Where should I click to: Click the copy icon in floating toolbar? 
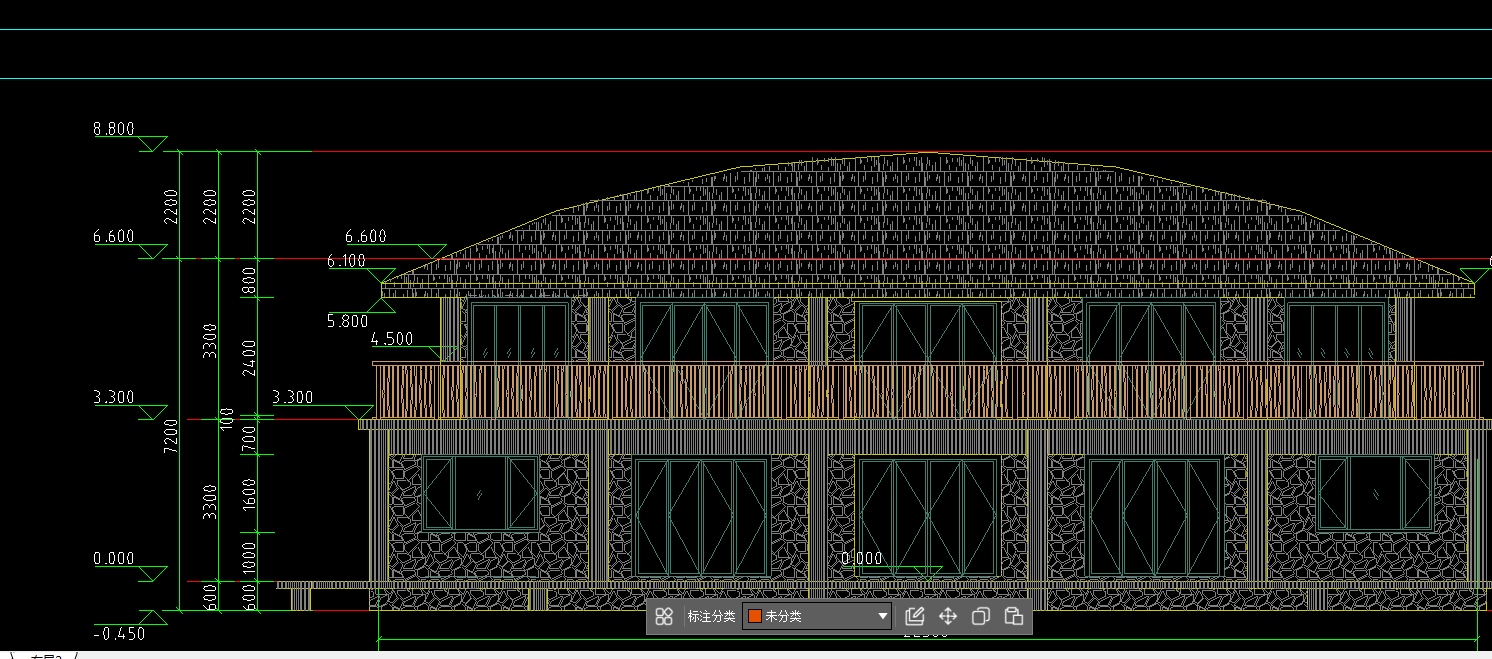[x=980, y=616]
